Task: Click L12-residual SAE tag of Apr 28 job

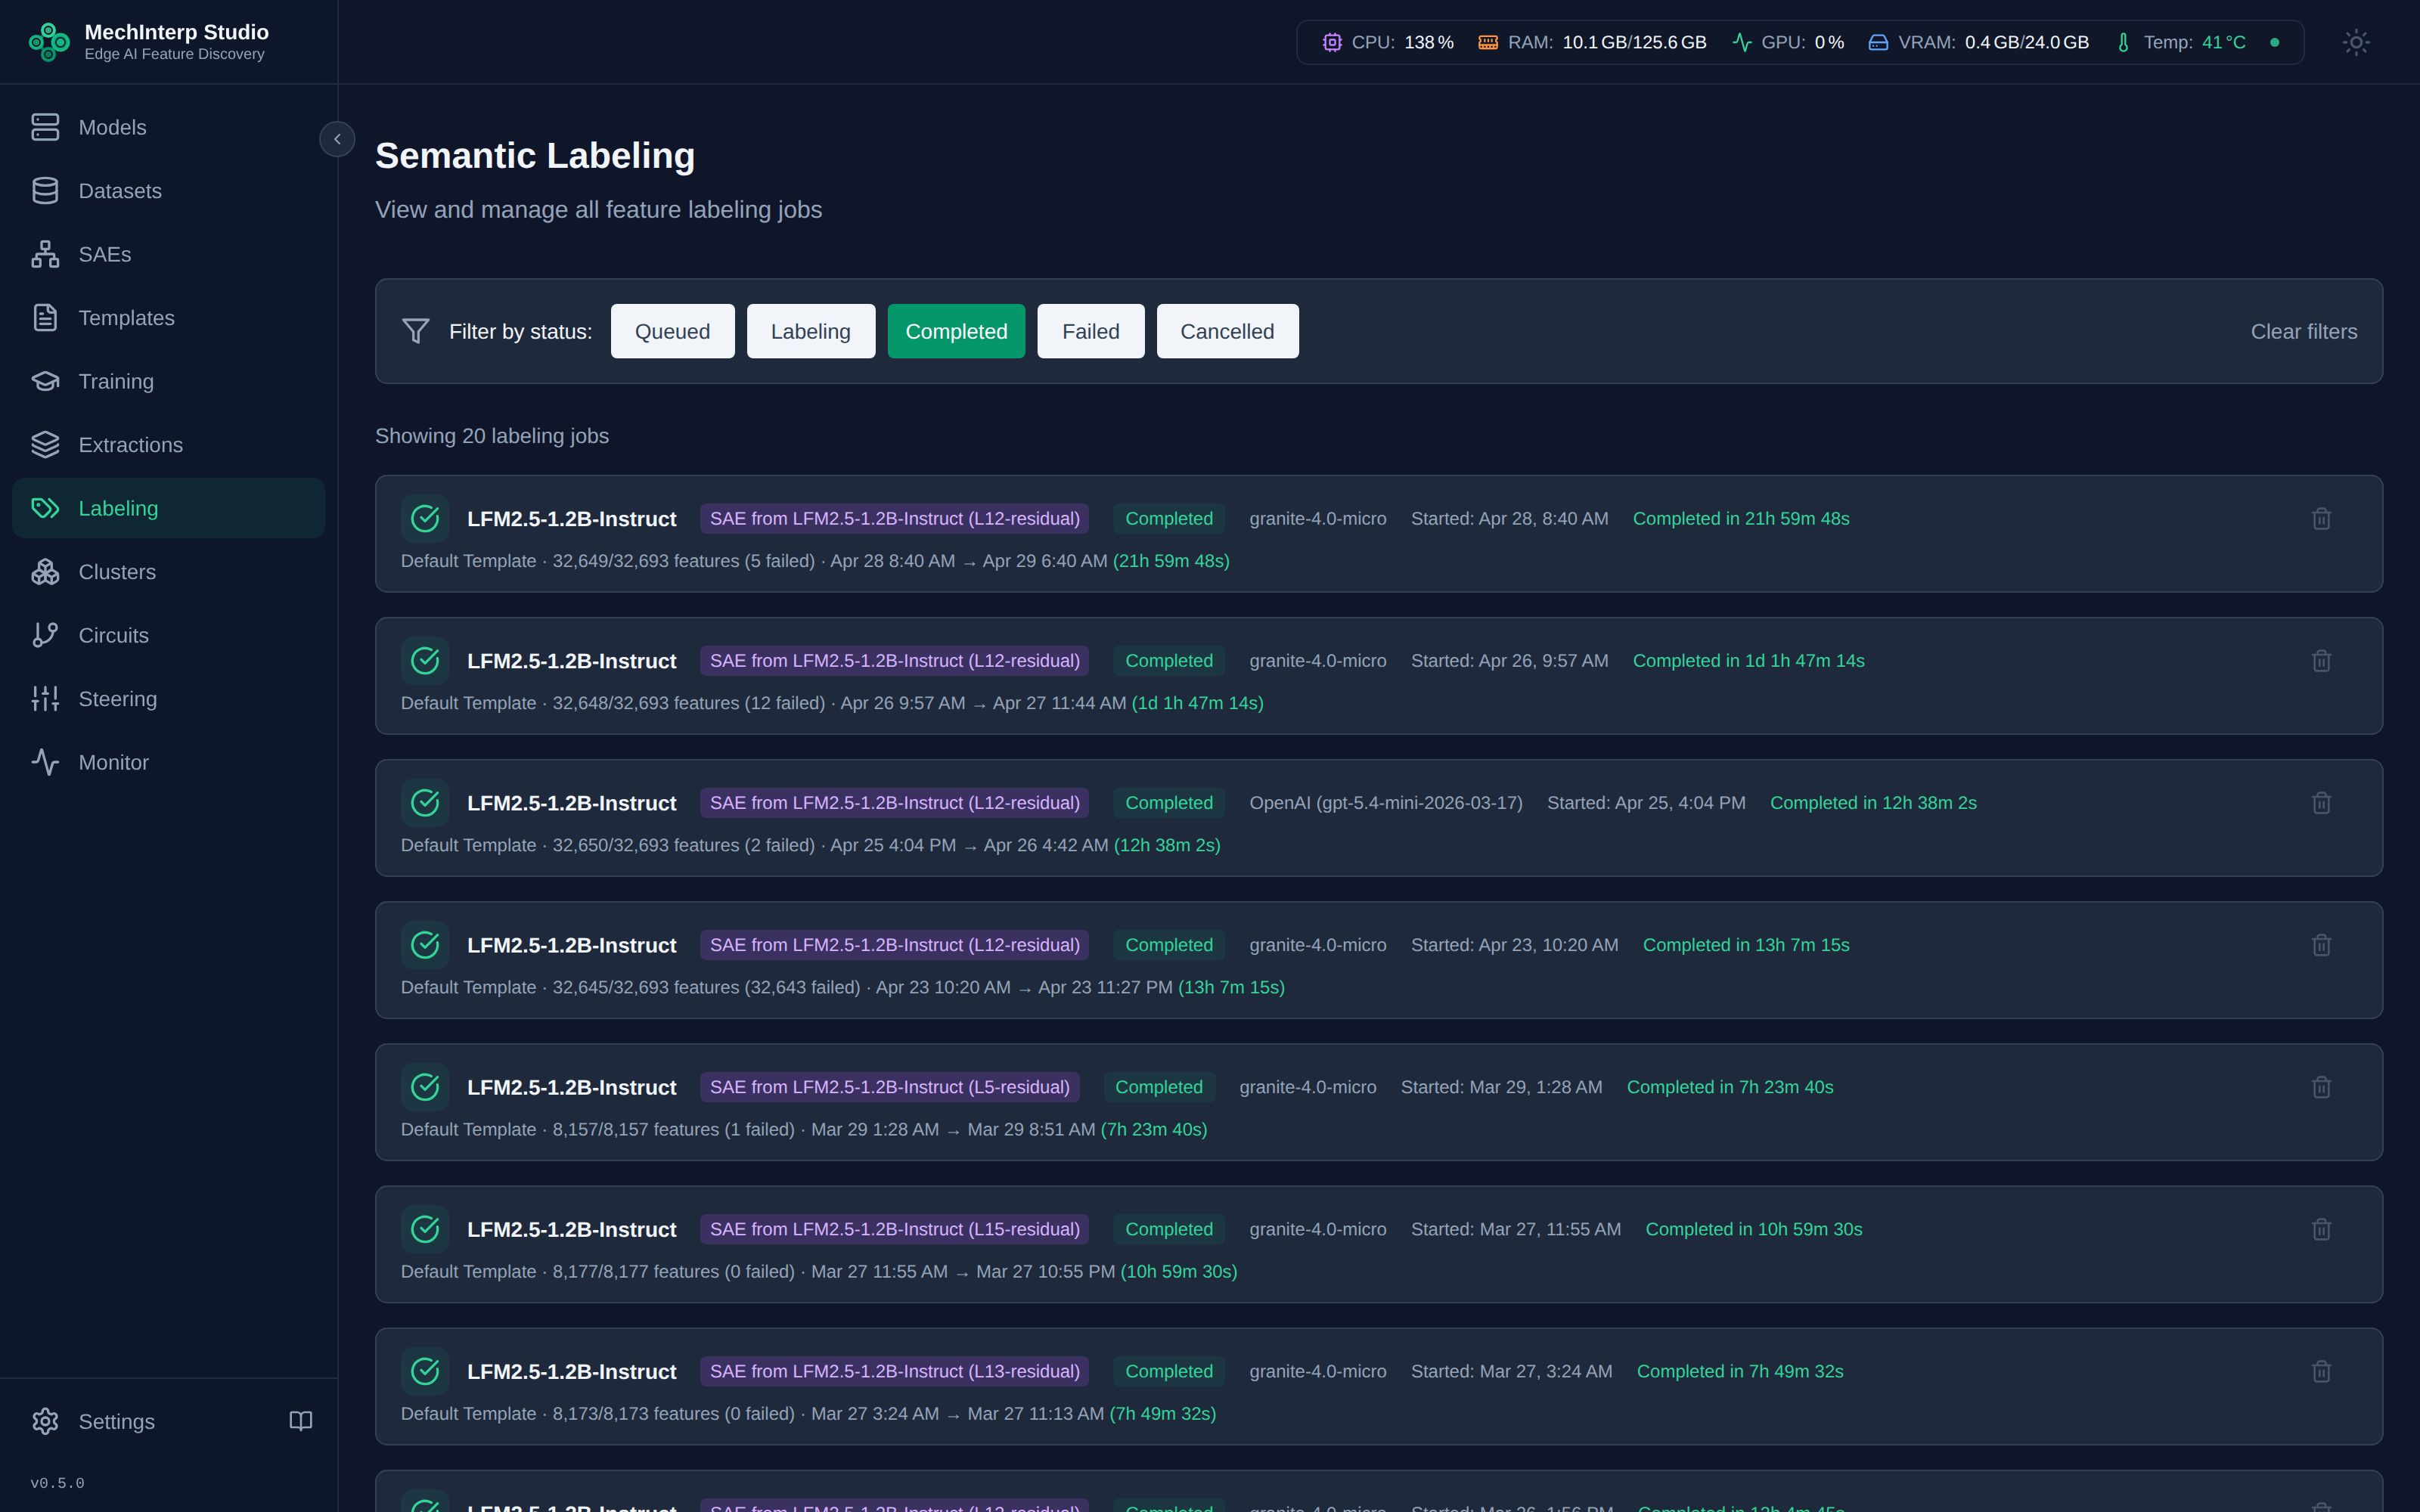Action: coord(894,519)
